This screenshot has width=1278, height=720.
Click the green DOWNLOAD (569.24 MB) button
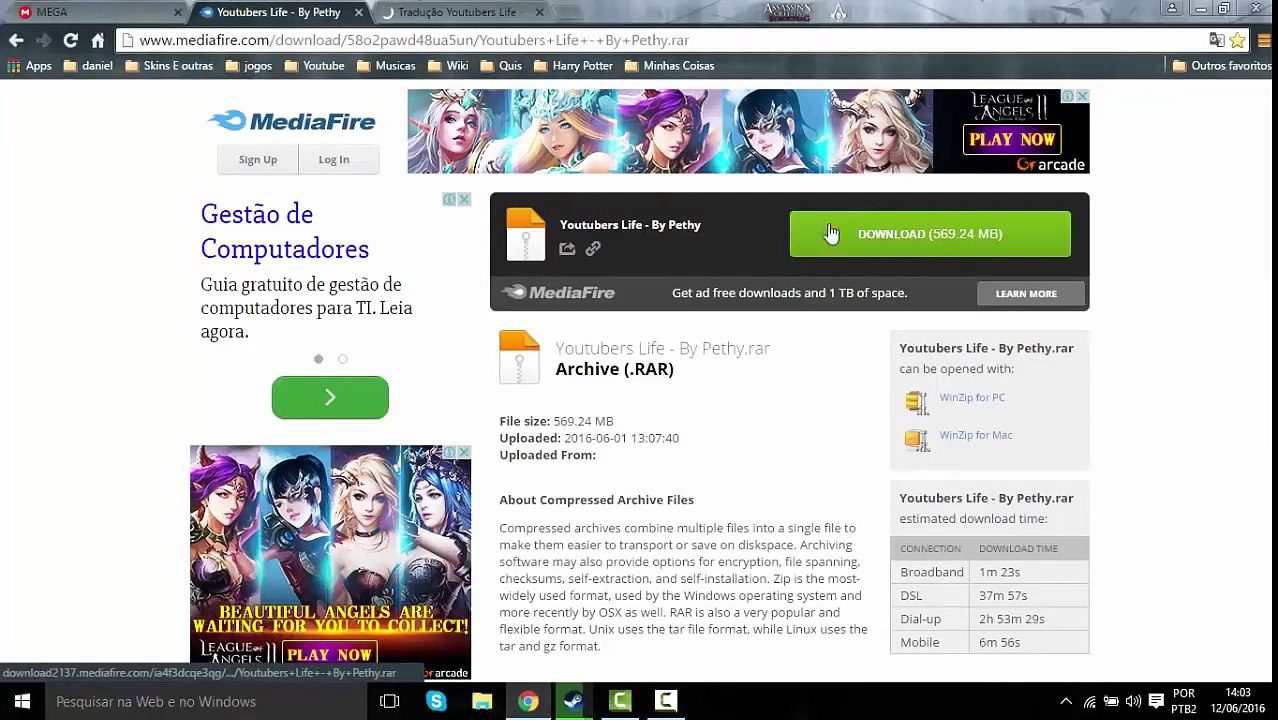point(930,234)
